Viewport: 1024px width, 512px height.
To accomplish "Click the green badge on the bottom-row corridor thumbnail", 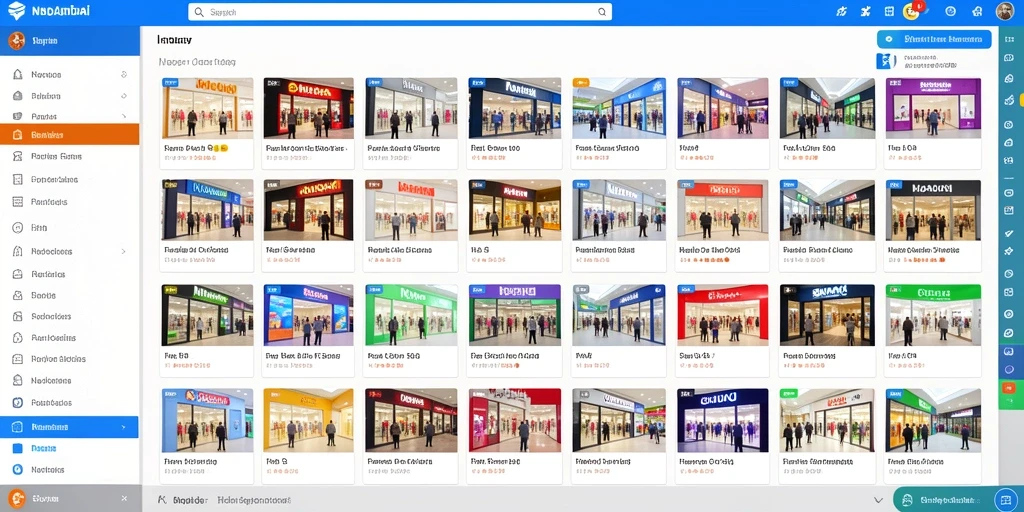I will click(789, 394).
